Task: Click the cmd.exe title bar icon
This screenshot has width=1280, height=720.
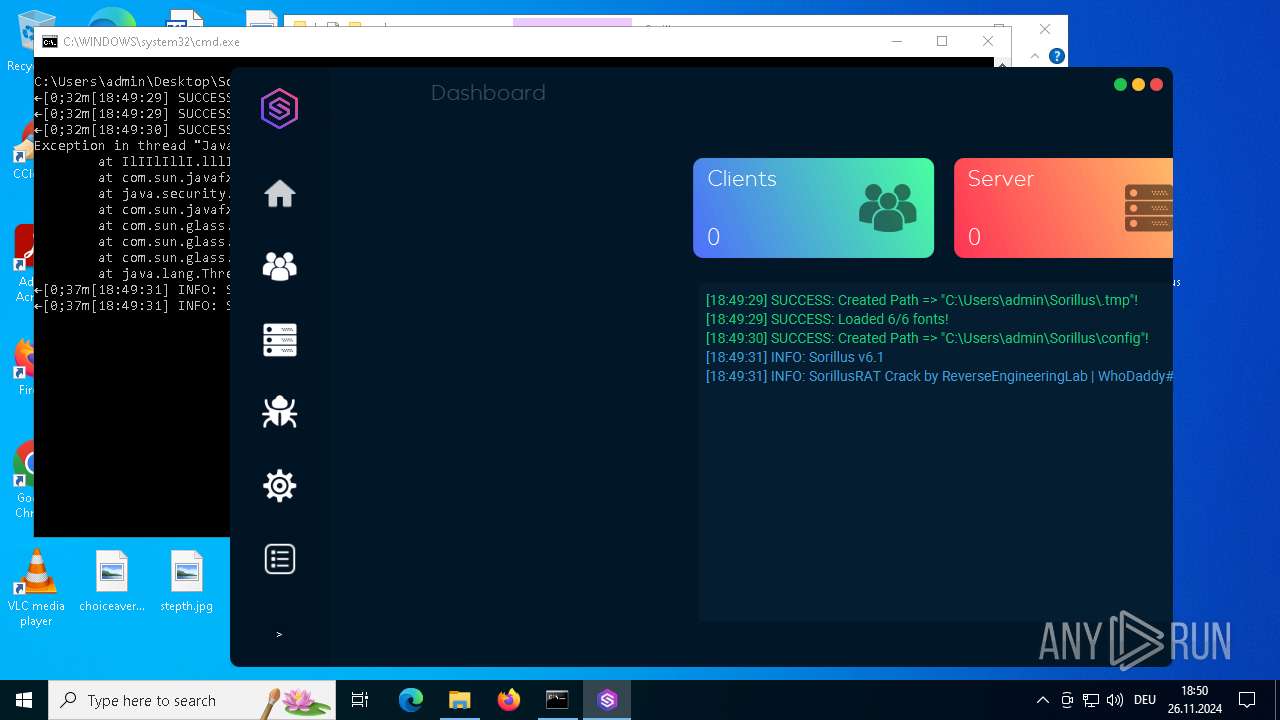Action: [49, 42]
